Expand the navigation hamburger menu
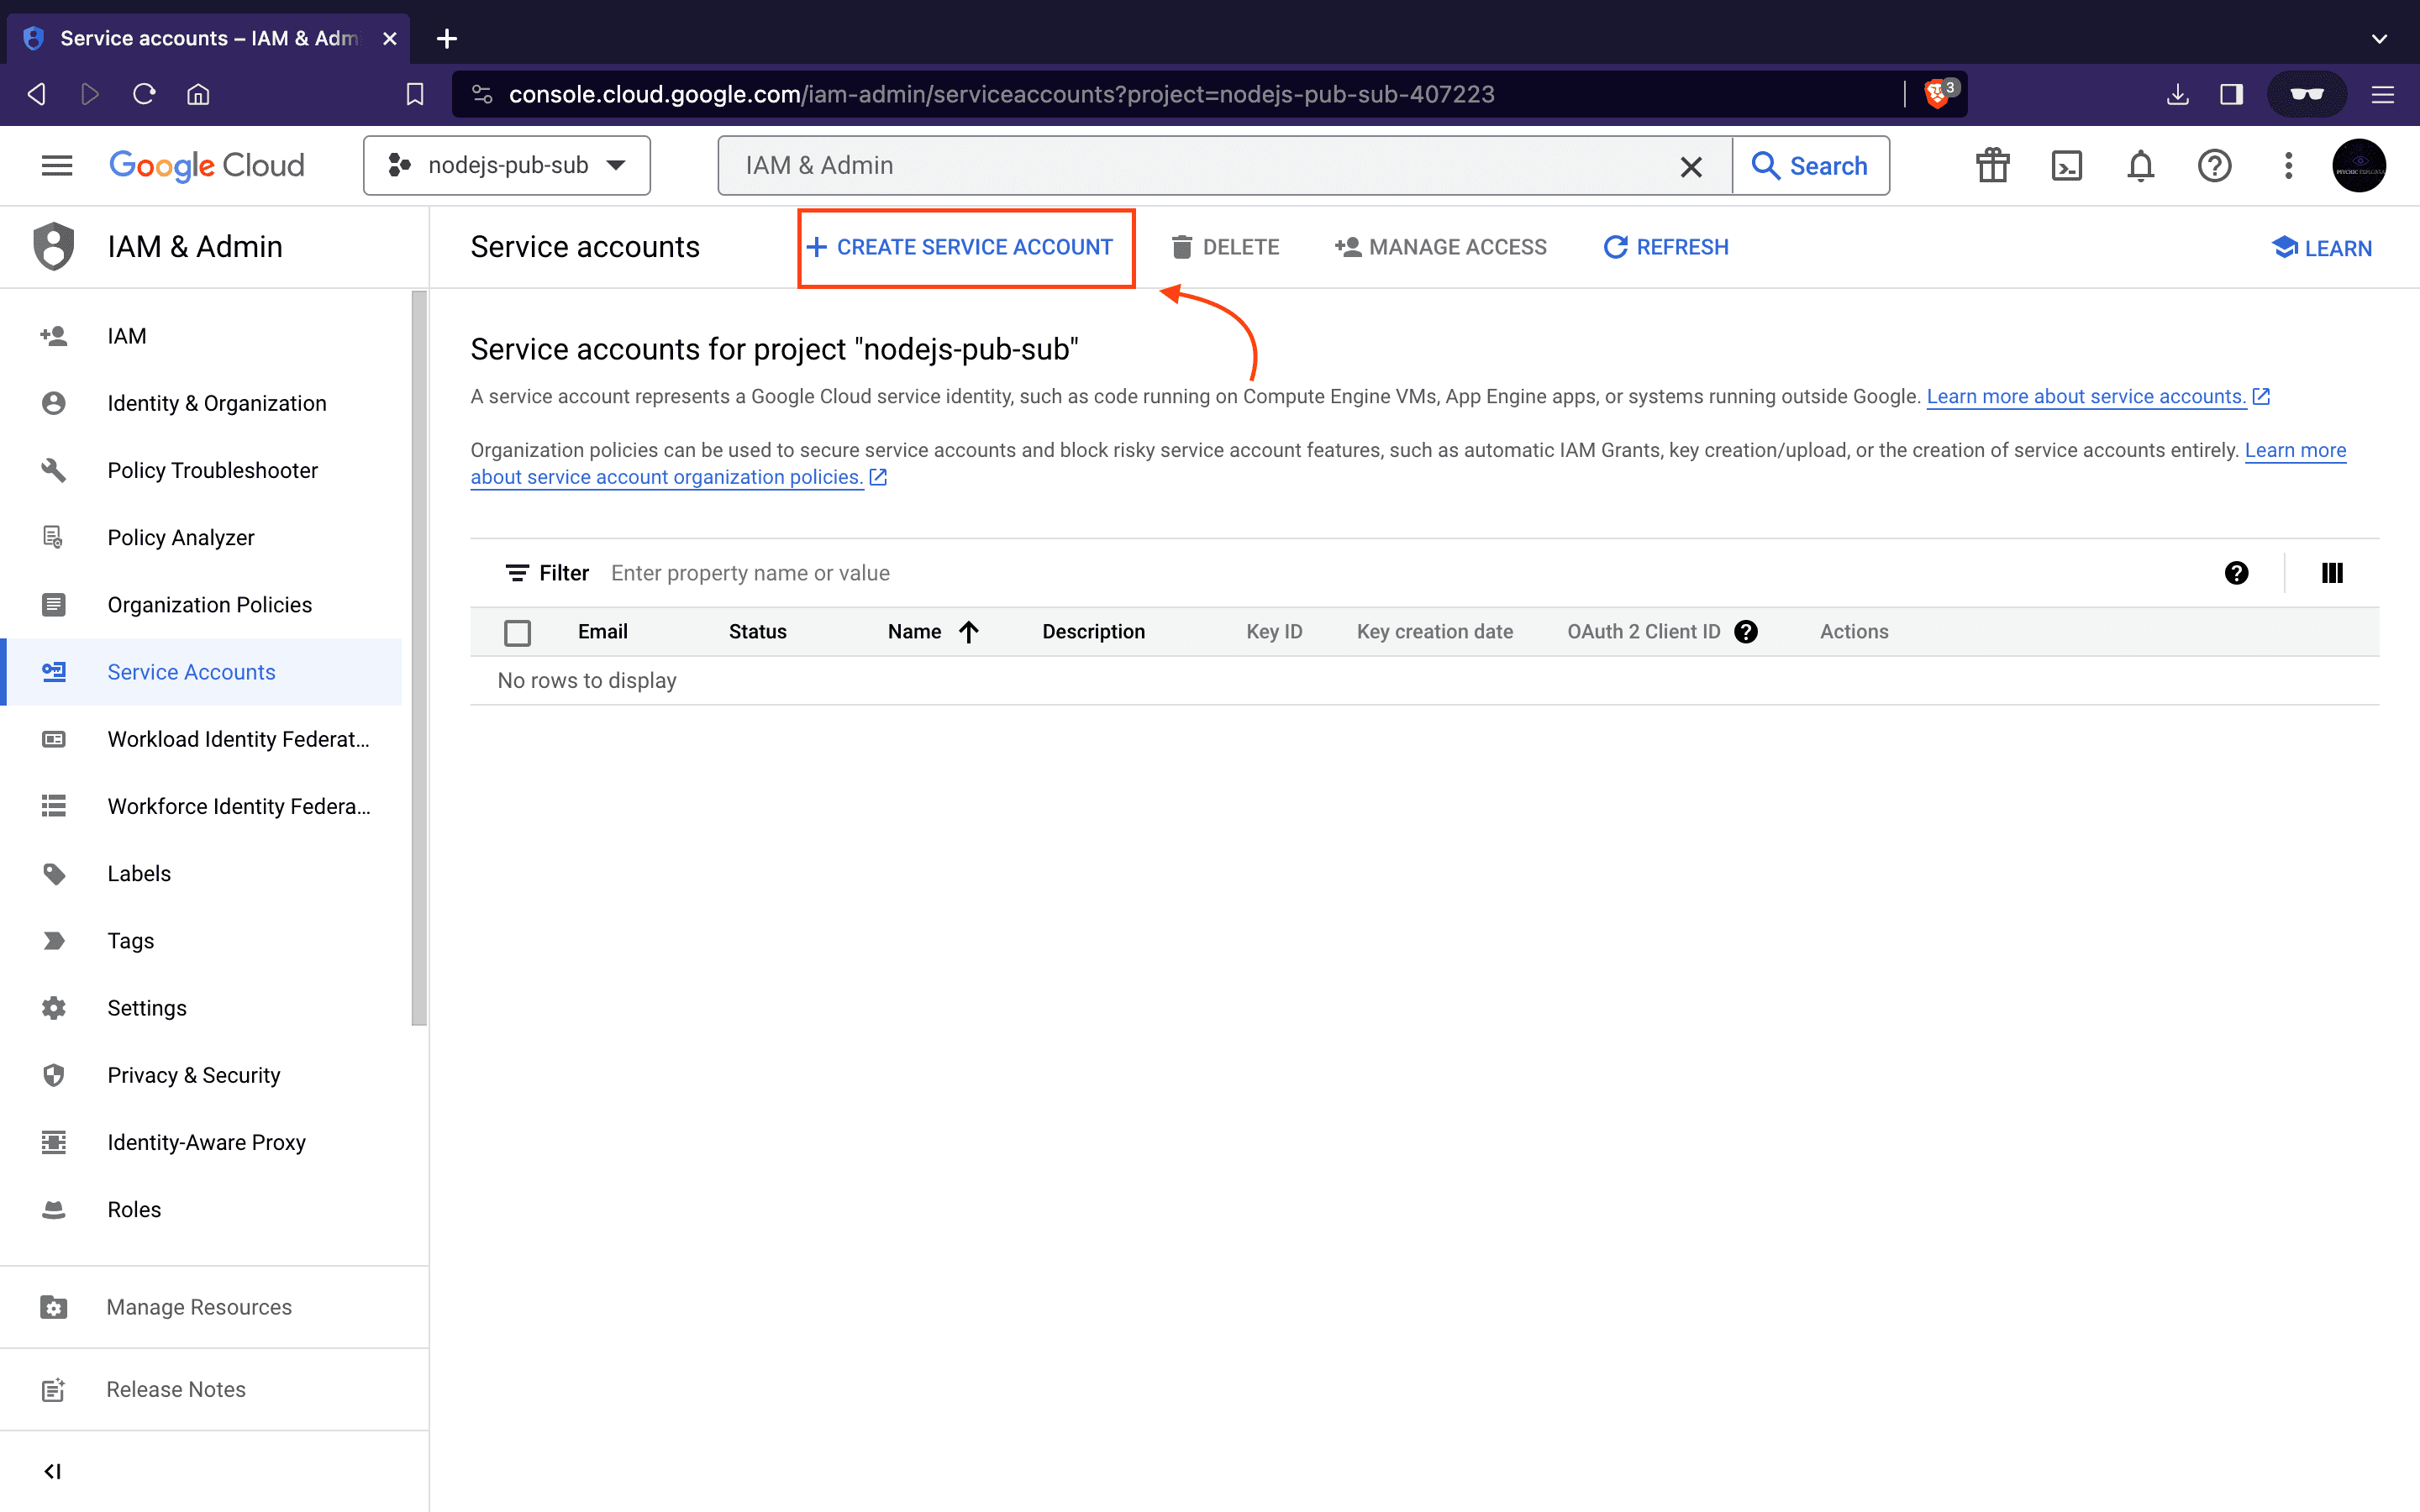2420x1512 pixels. (x=55, y=164)
